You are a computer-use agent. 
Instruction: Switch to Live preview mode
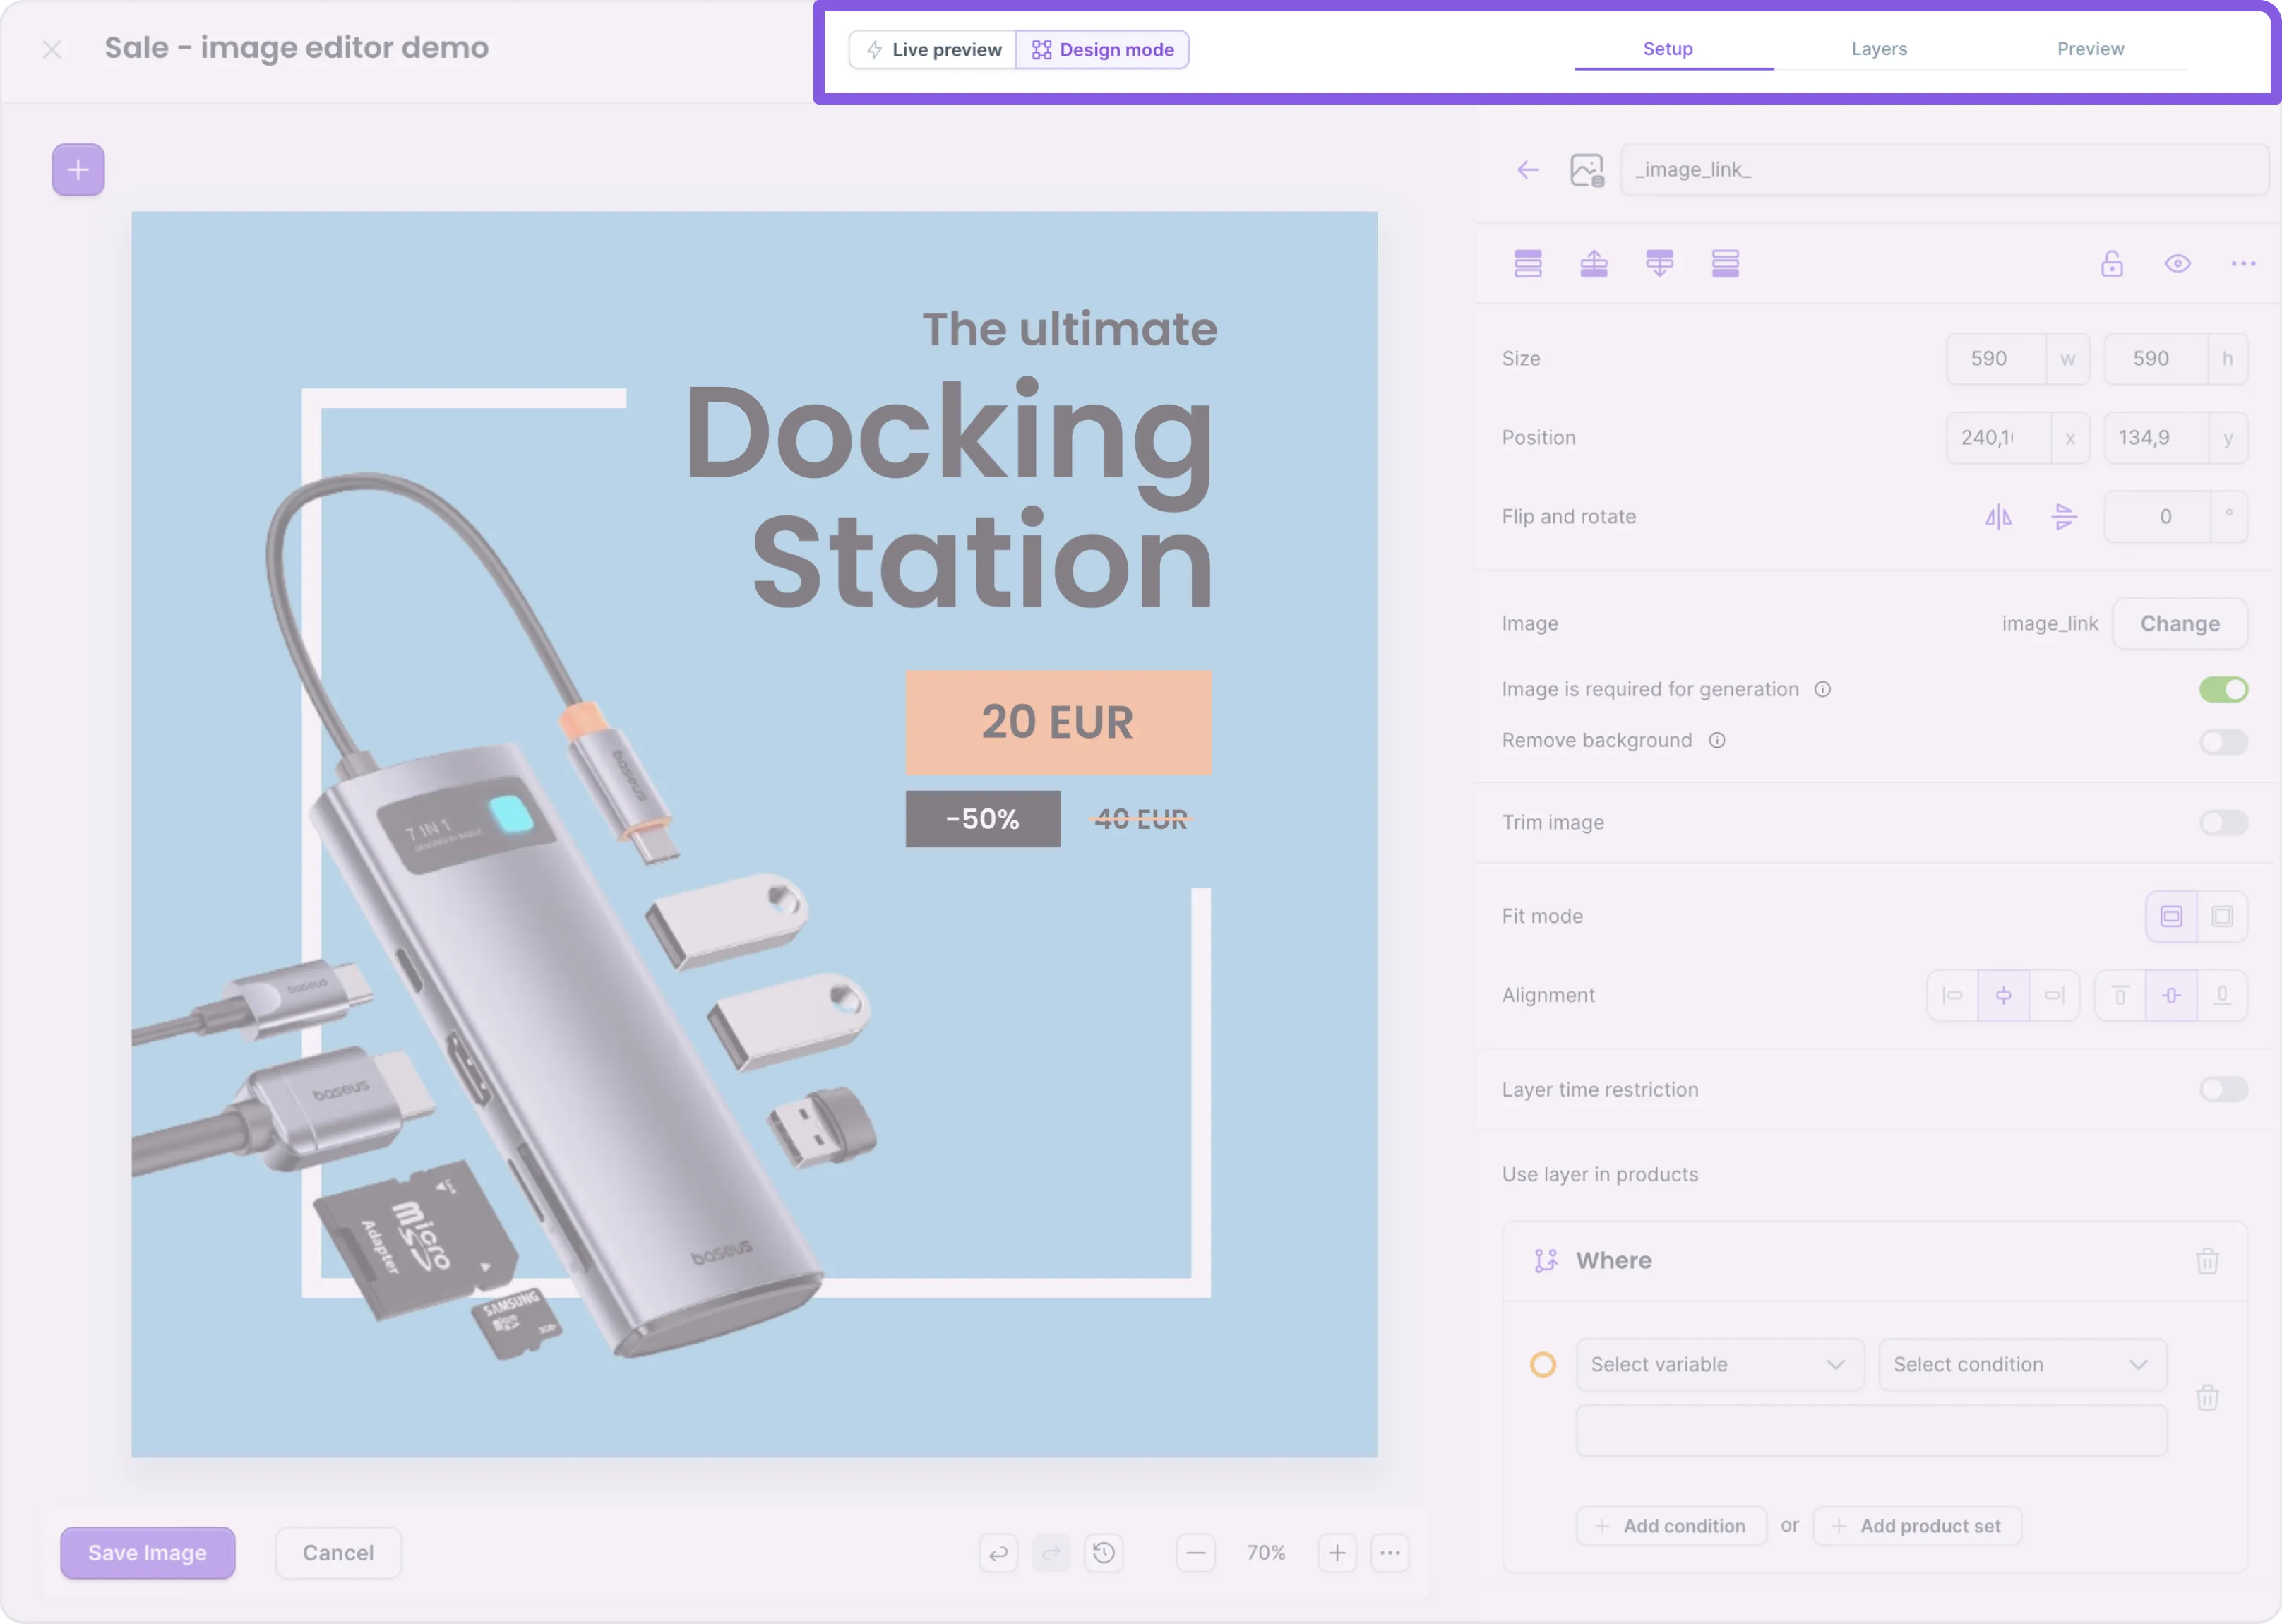[x=933, y=50]
